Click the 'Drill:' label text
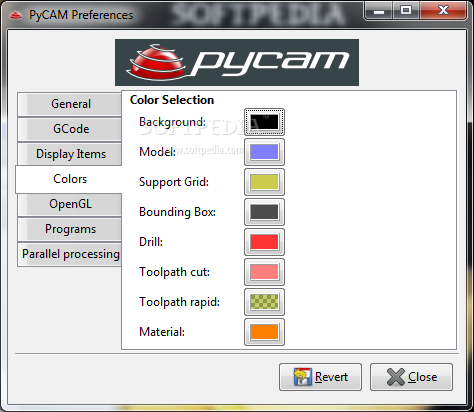The height and width of the screenshot is (412, 474). (151, 242)
